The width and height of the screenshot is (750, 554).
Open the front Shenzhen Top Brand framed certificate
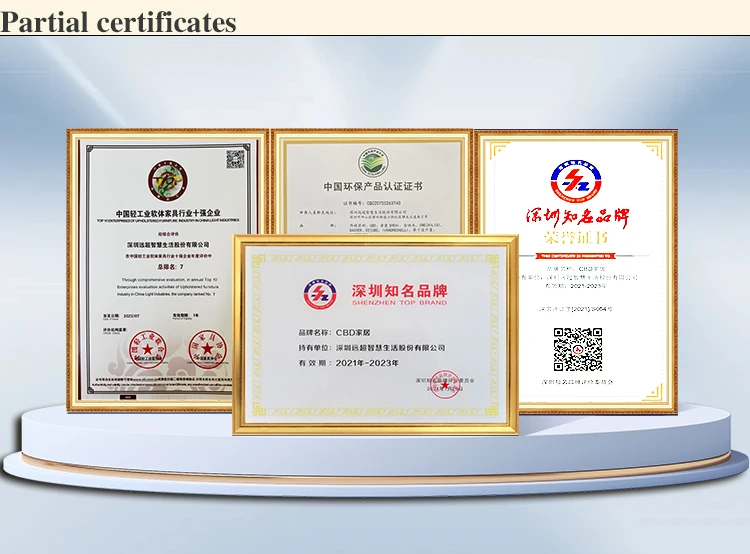375,334
